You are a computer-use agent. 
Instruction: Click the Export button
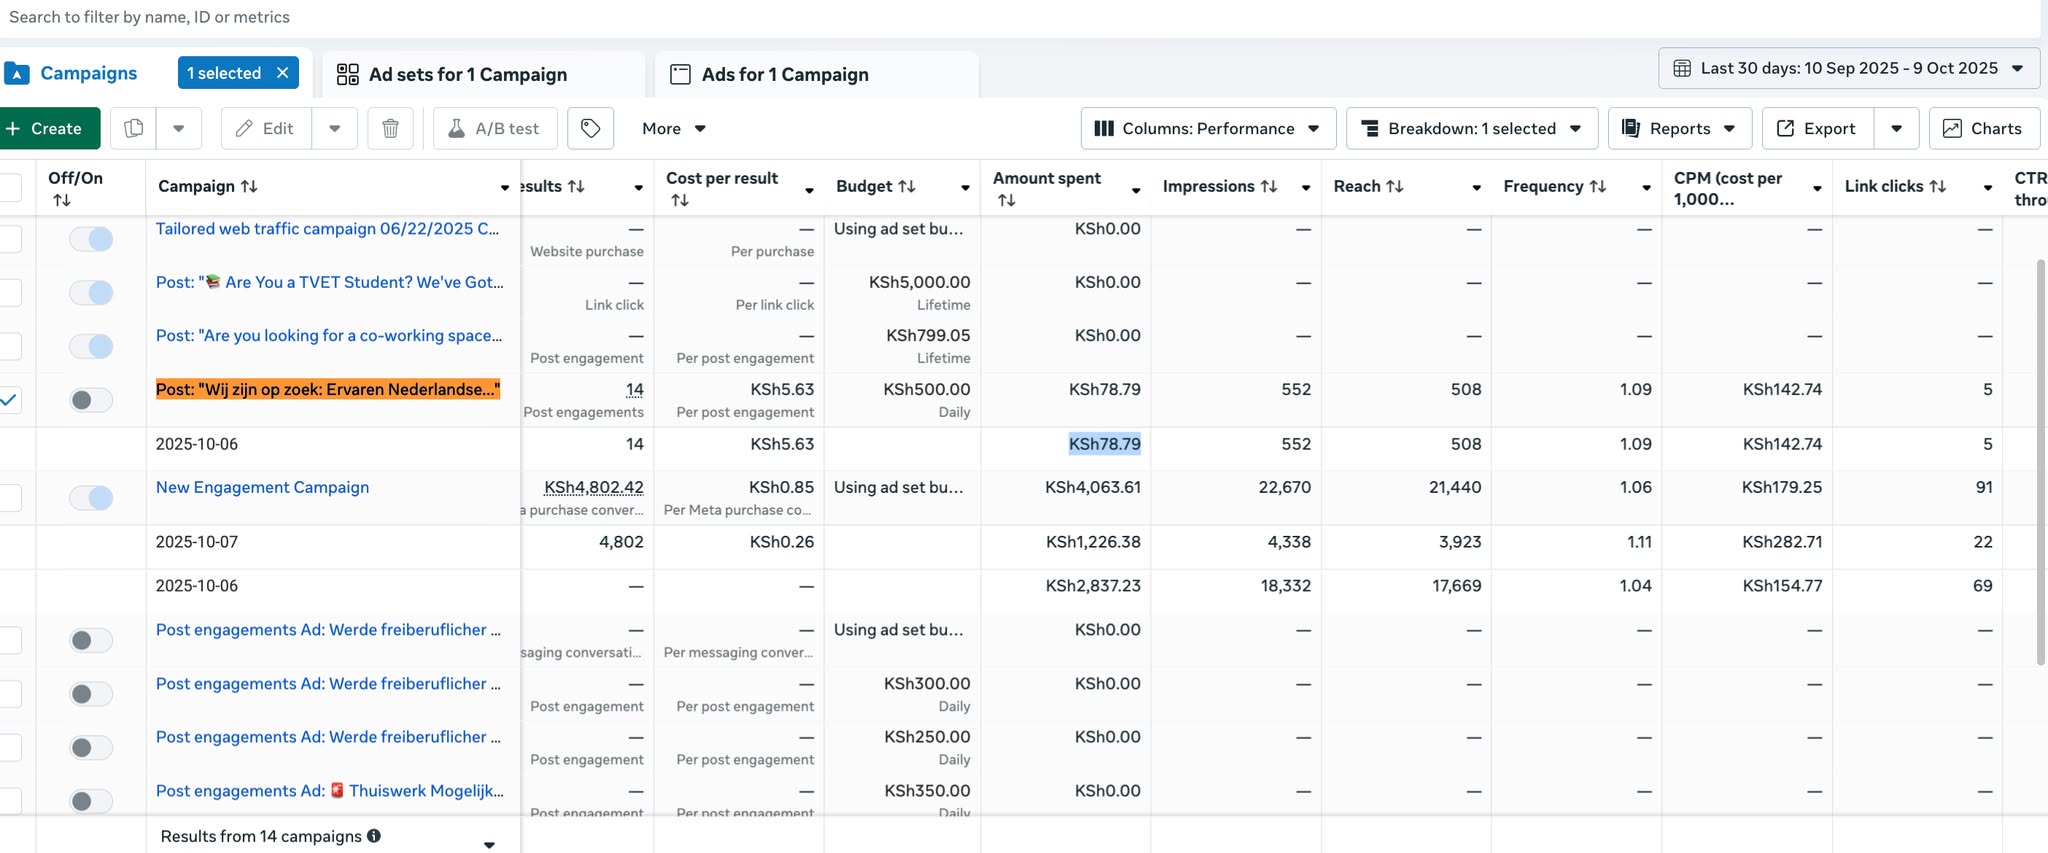click(x=1816, y=128)
